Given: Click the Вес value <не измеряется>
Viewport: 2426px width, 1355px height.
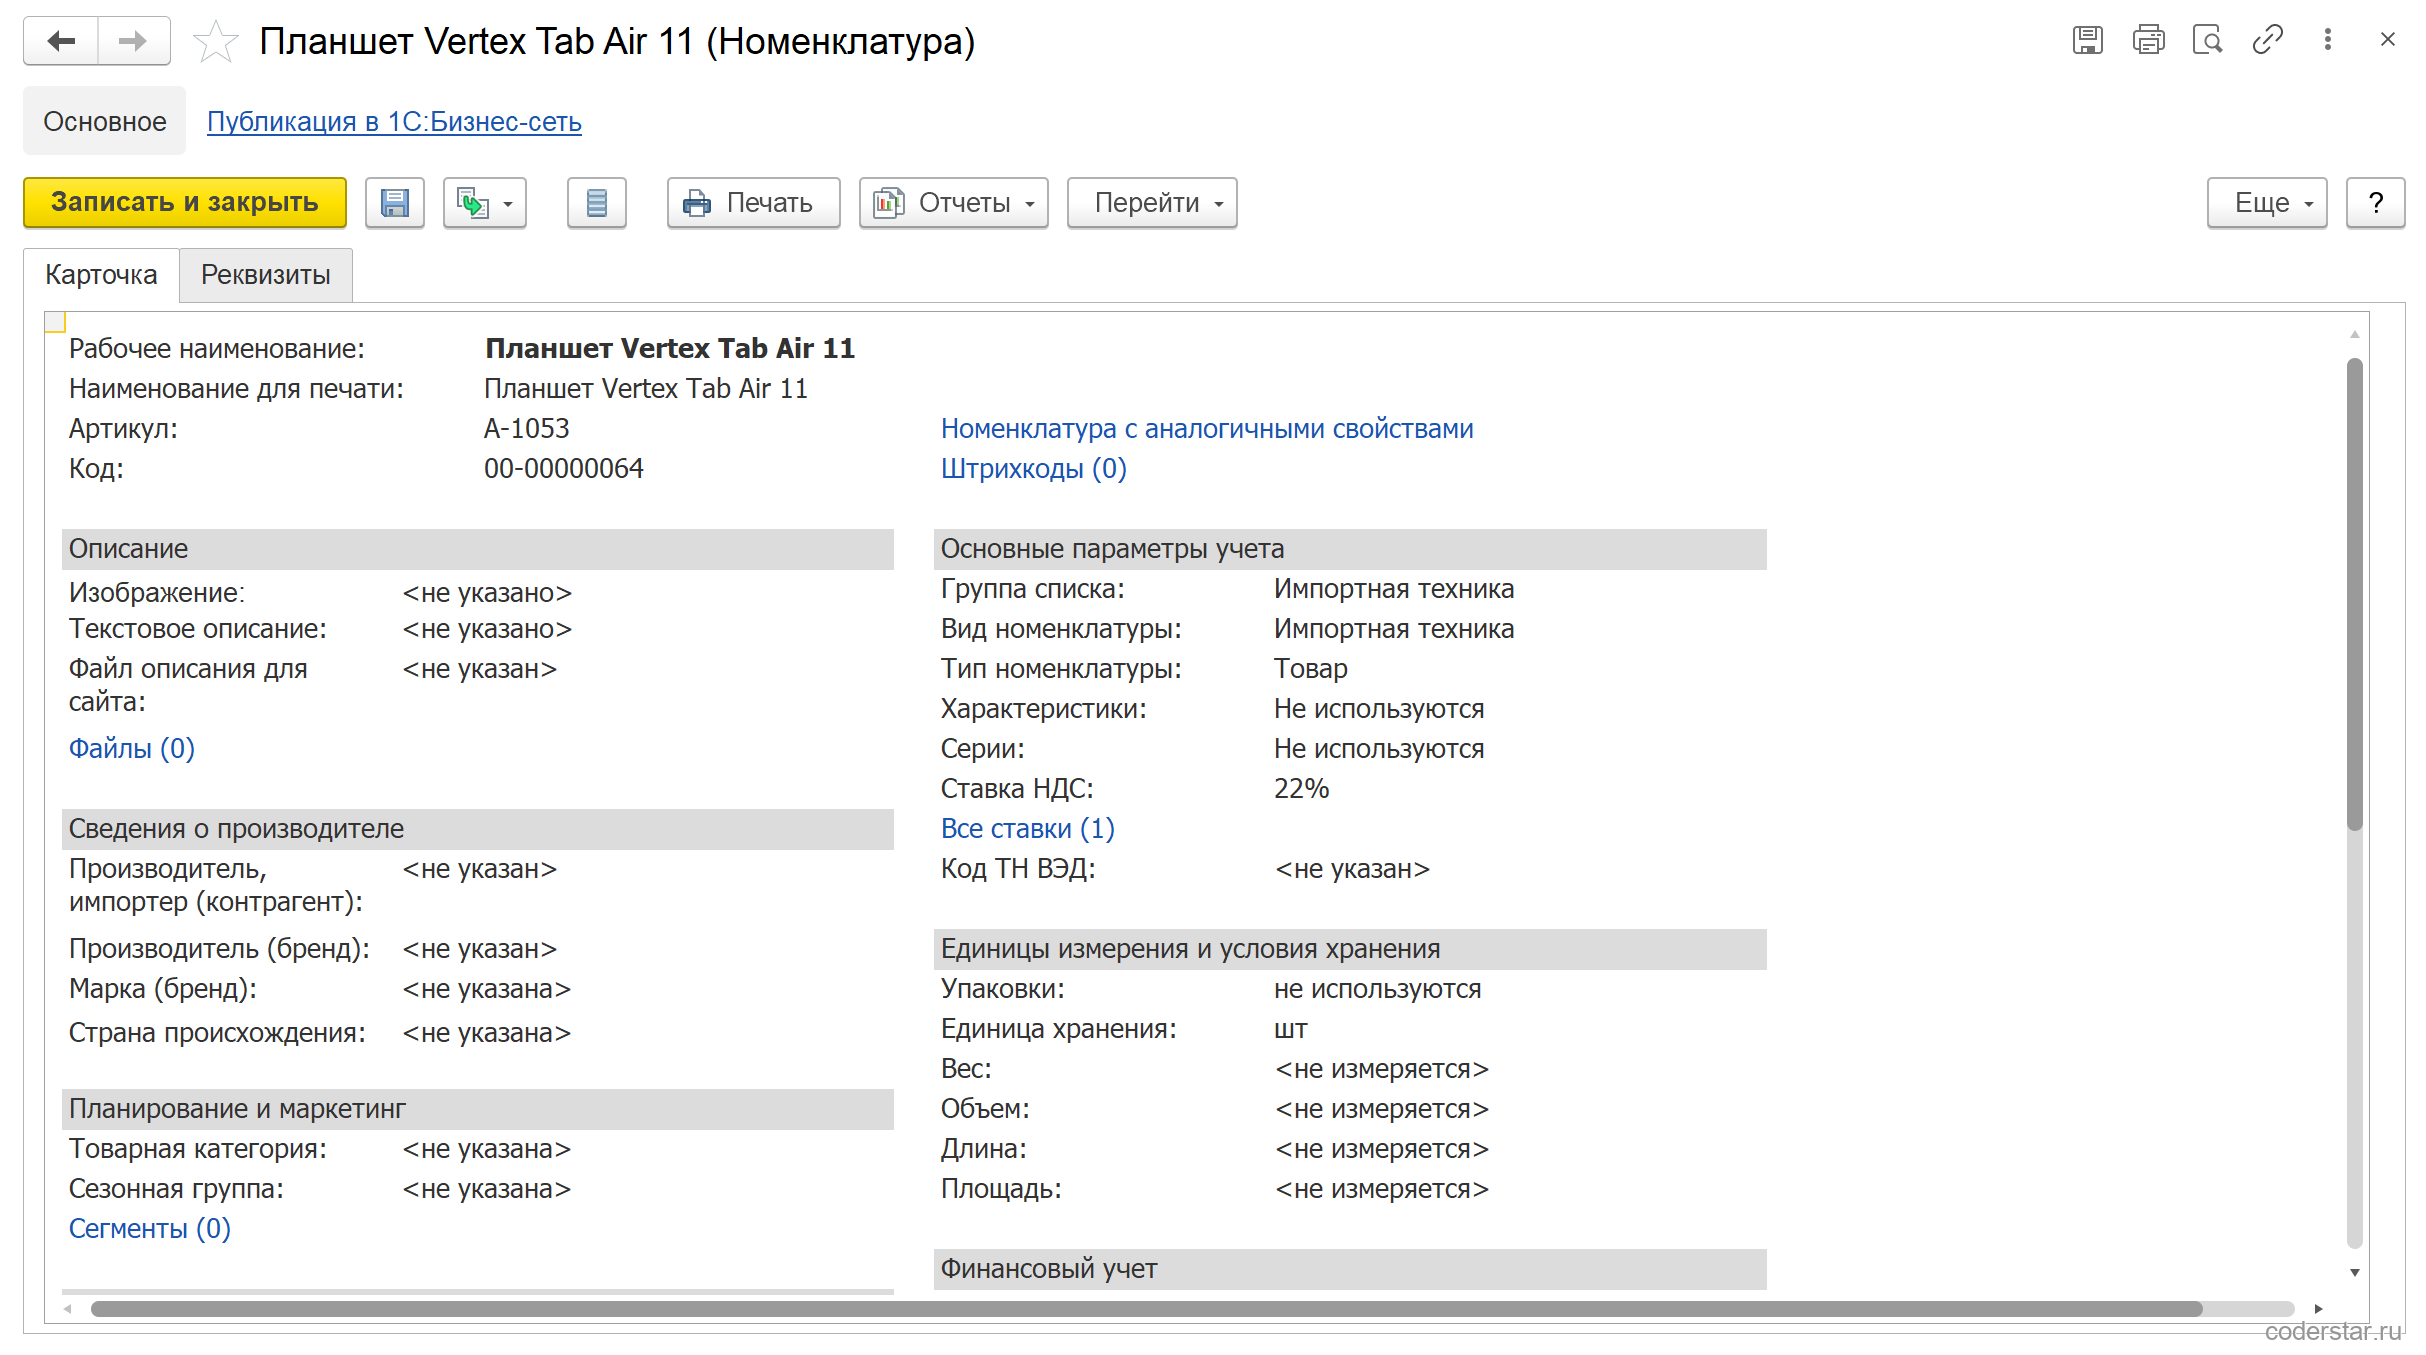Looking at the screenshot, I should 1382,1069.
